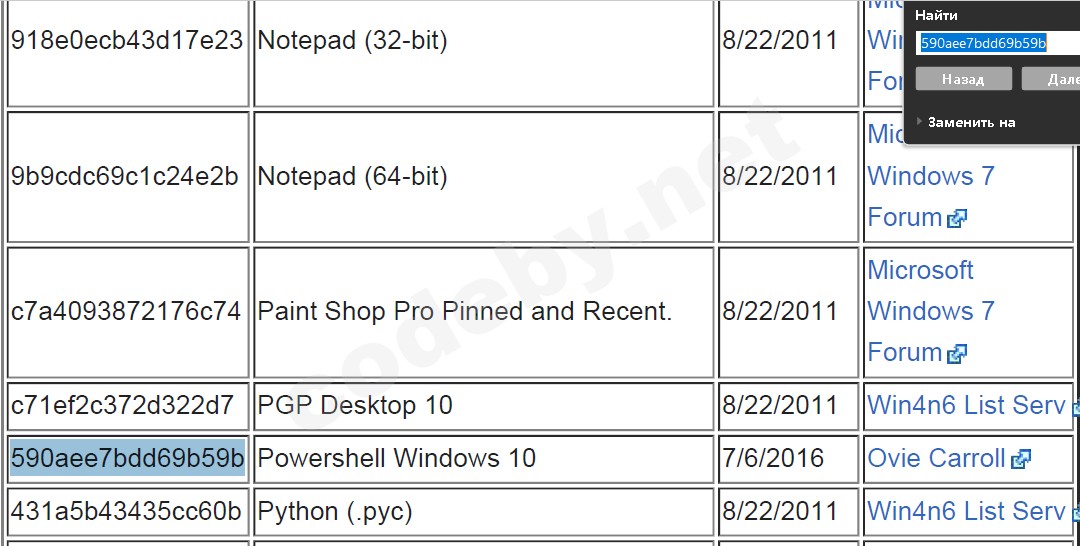Click external link icon in Notepad (64-bit) row
The height and width of the screenshot is (546, 1080).
tap(957, 219)
